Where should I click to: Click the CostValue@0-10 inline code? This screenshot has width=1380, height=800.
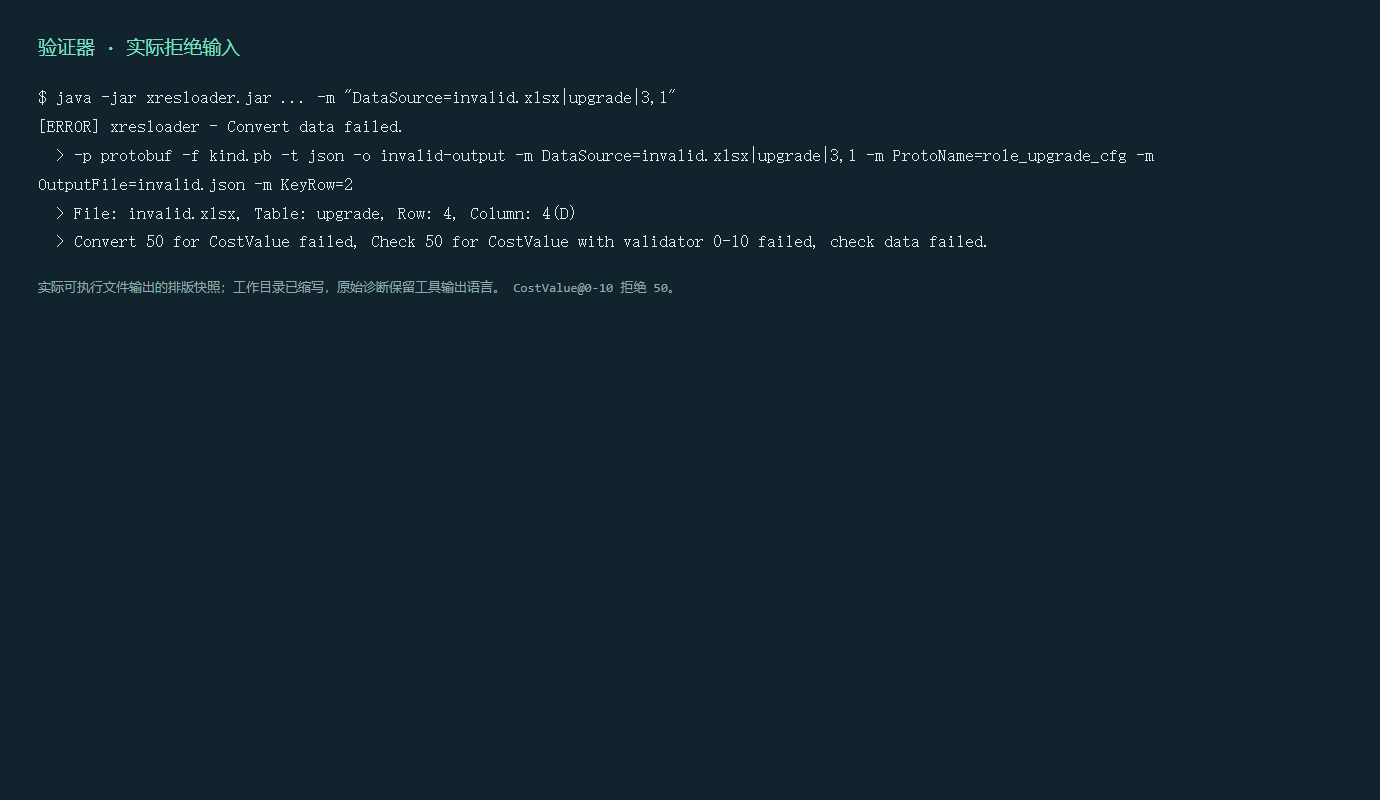[563, 288]
